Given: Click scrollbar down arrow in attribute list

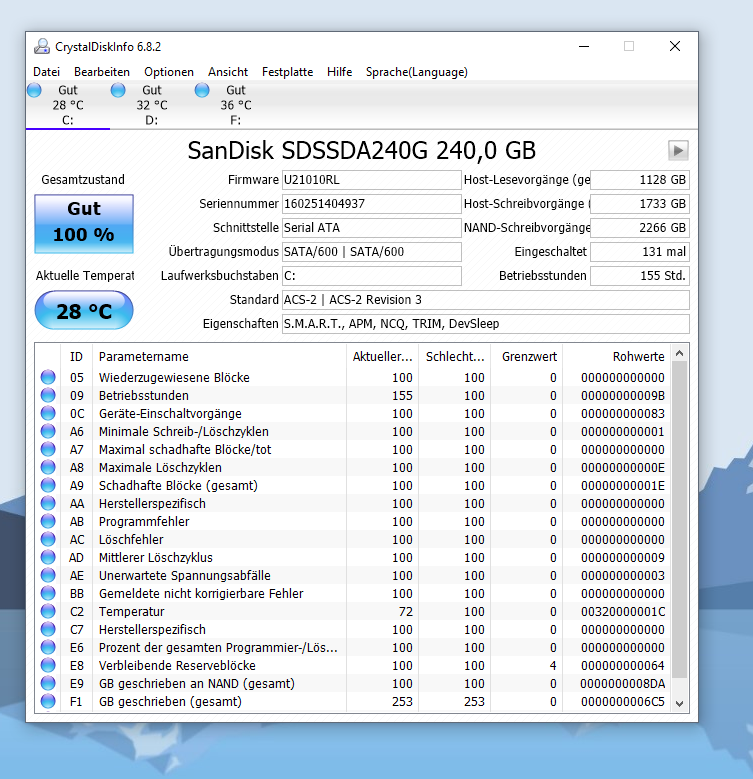Looking at the screenshot, I should pyautogui.click(x=679, y=703).
